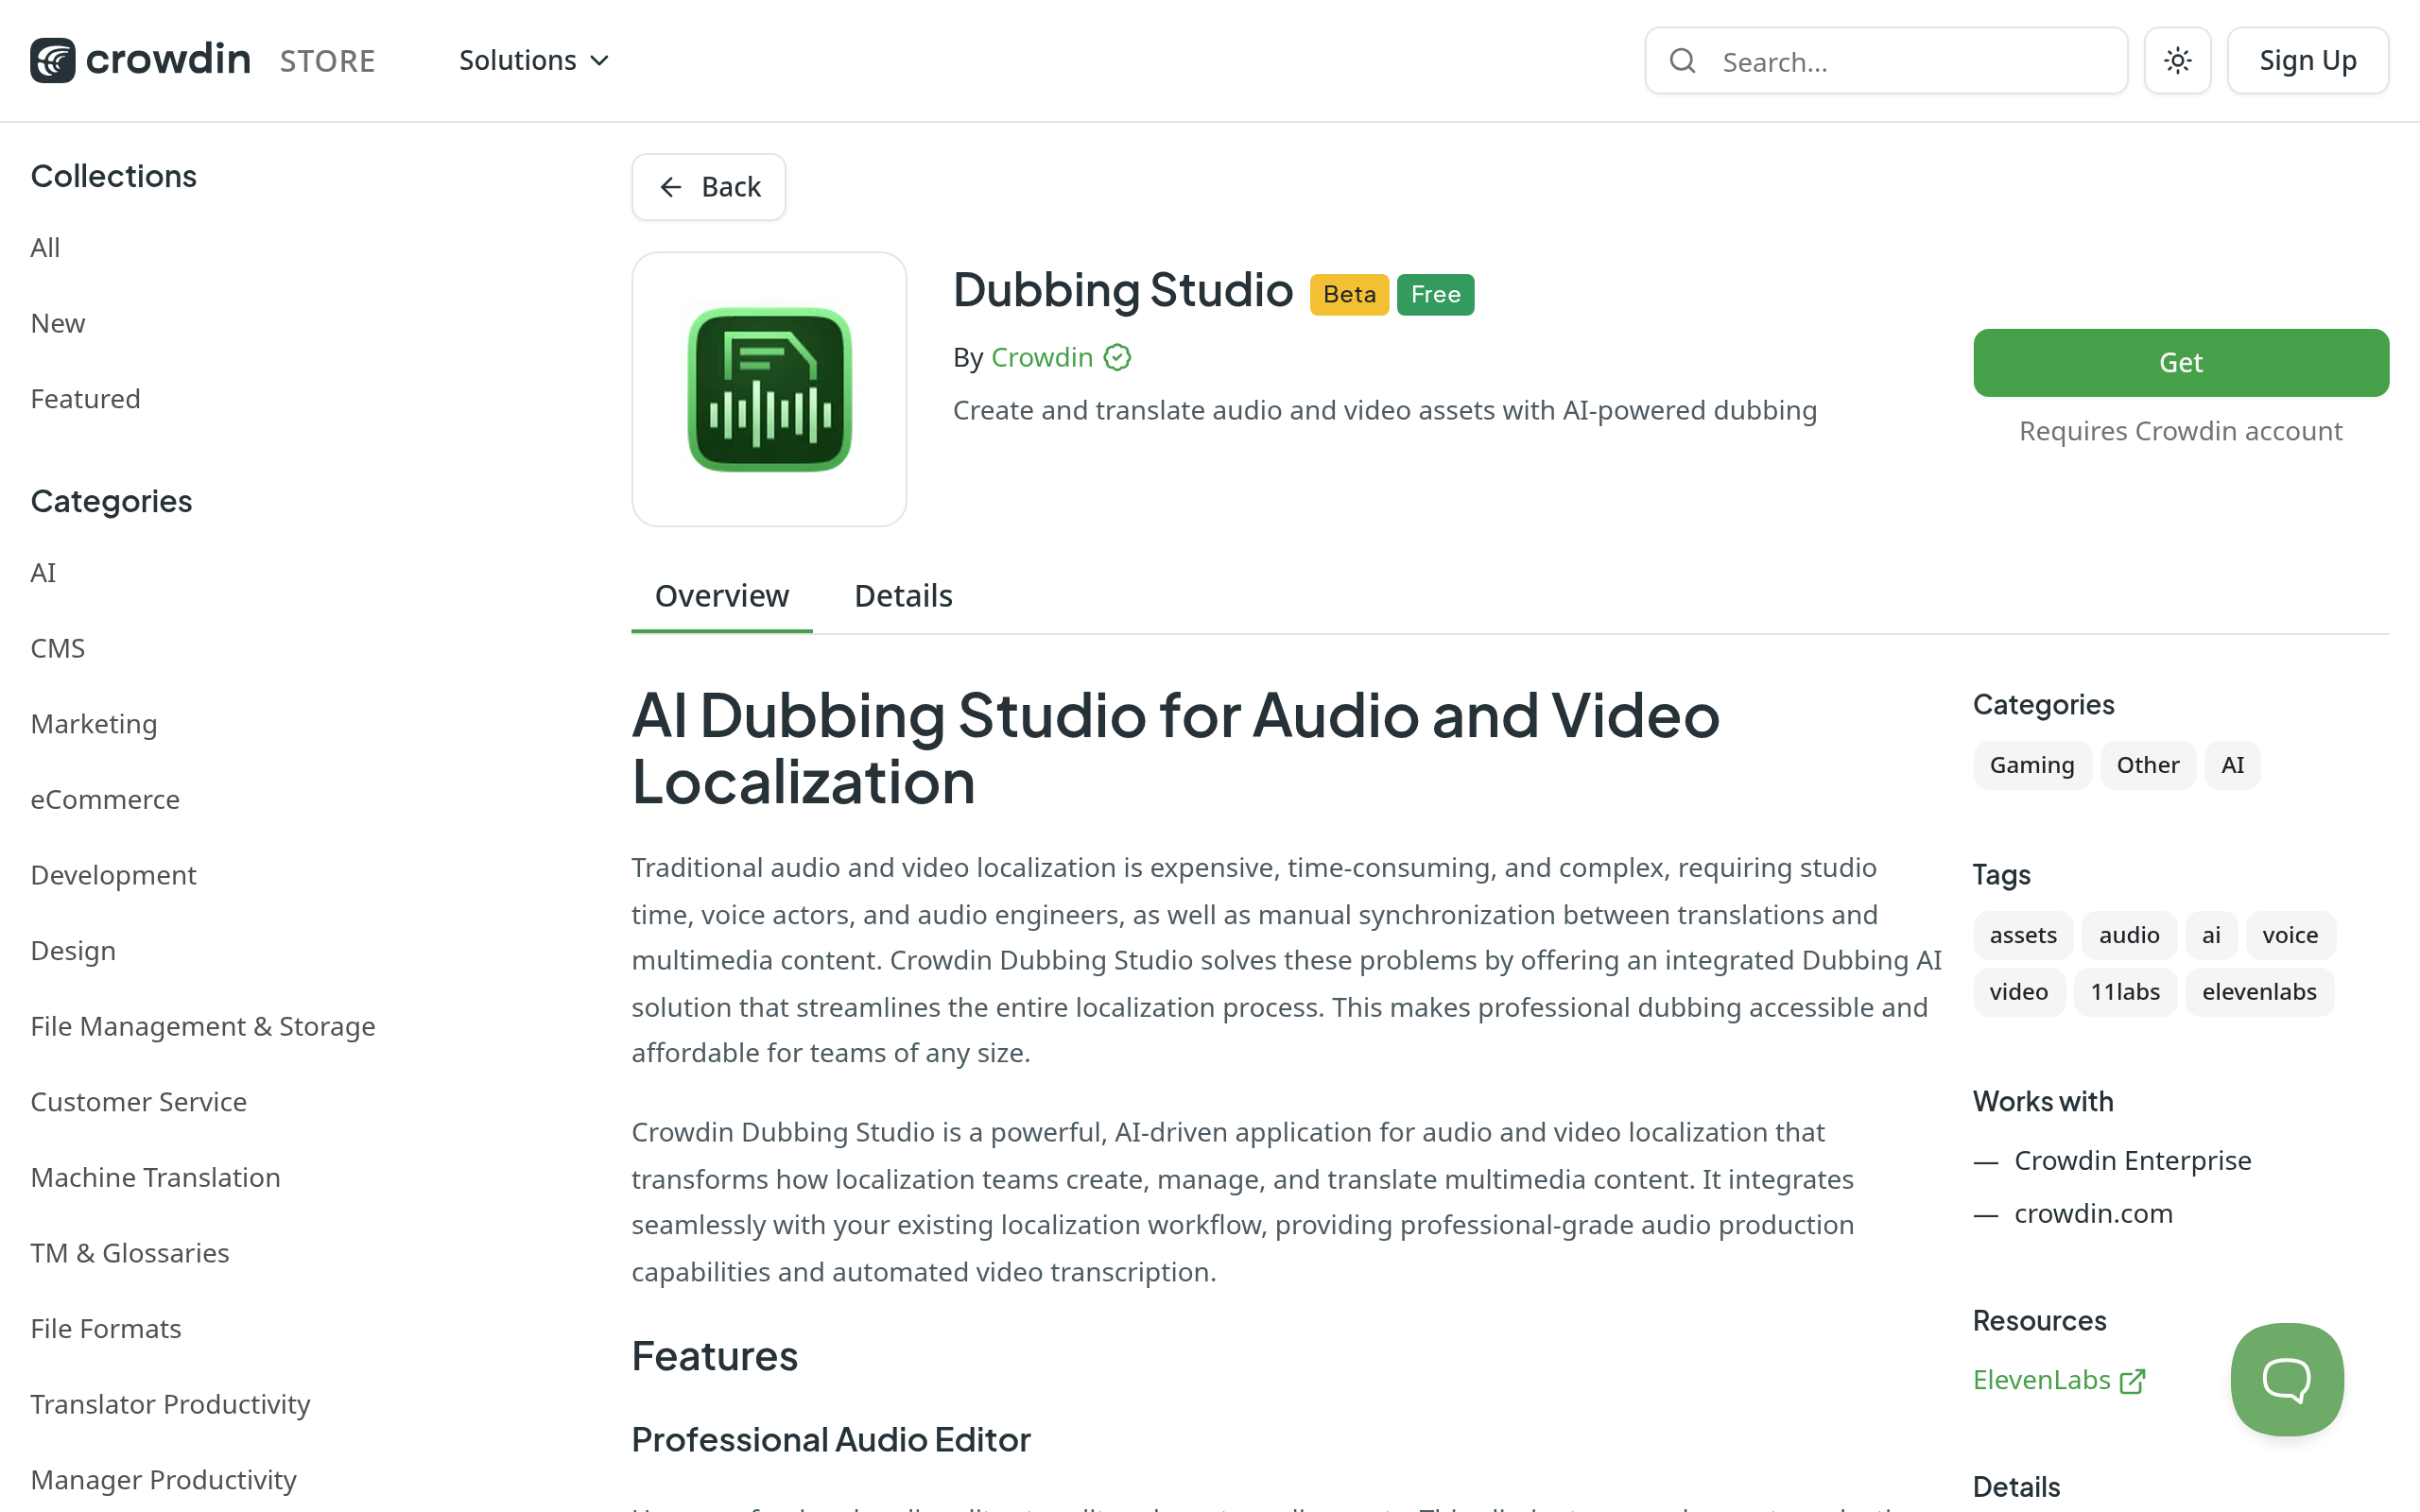Open the Marketing category
The height and width of the screenshot is (1512, 2420).
tap(94, 724)
